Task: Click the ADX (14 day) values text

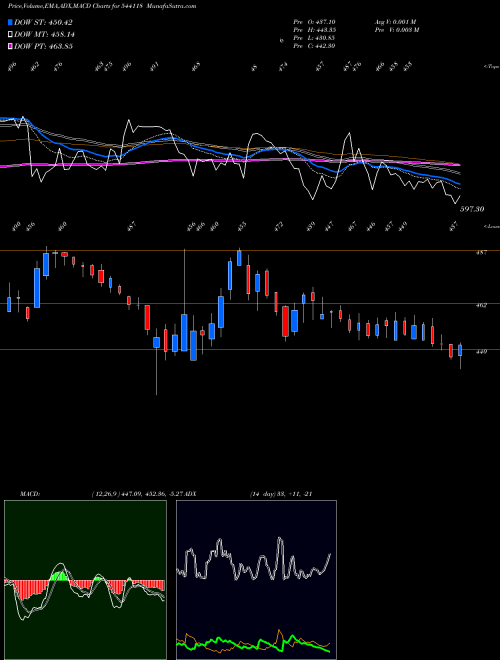Action: [x=281, y=494]
